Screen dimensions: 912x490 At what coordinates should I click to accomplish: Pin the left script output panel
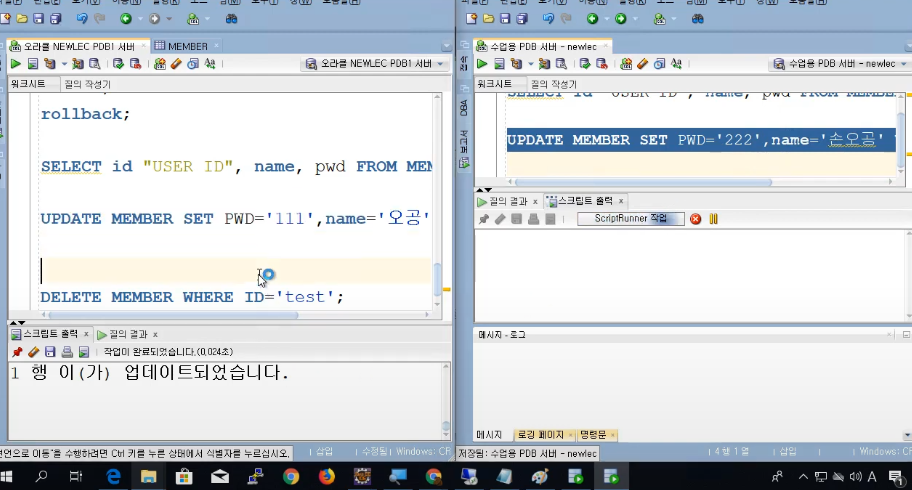pyautogui.click(x=17, y=351)
